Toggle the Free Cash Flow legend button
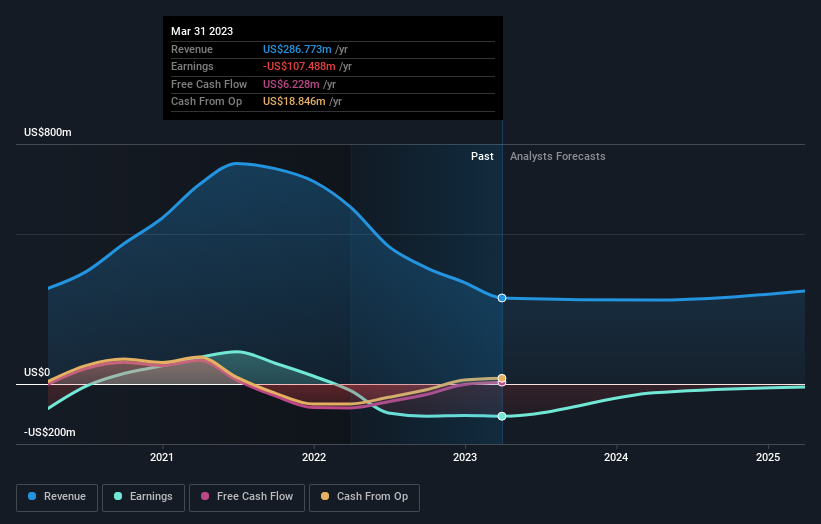The image size is (821, 524). tap(247, 497)
